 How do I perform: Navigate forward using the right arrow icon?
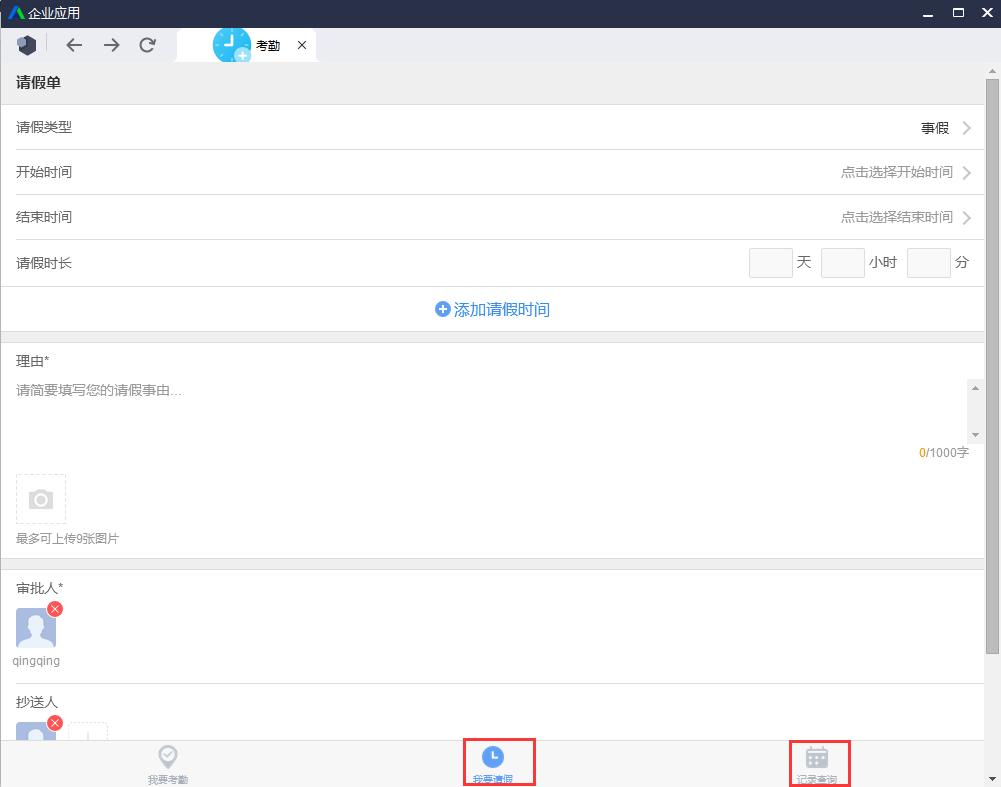pyautogui.click(x=111, y=44)
